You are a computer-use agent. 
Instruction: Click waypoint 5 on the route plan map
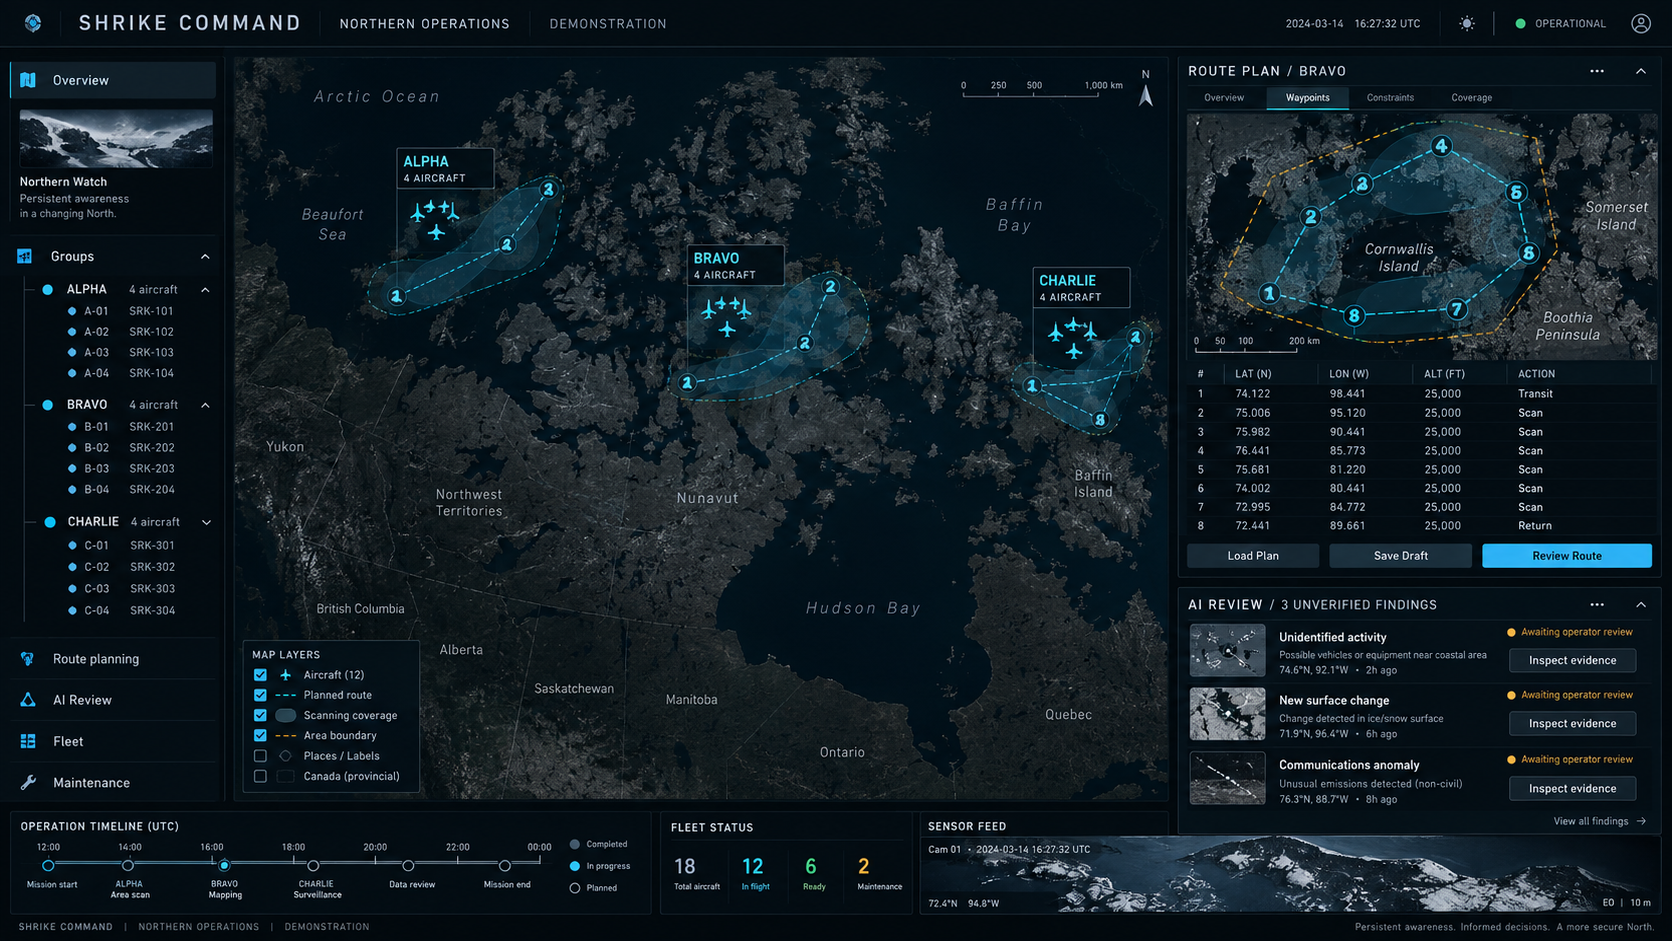[1516, 192]
